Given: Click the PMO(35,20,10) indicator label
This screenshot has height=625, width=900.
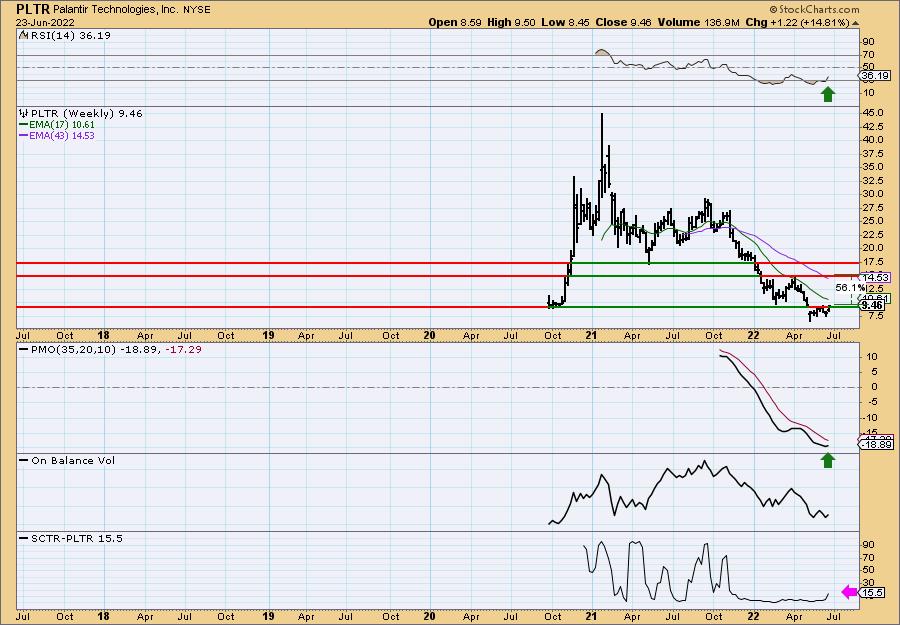Looking at the screenshot, I should coord(73,350).
